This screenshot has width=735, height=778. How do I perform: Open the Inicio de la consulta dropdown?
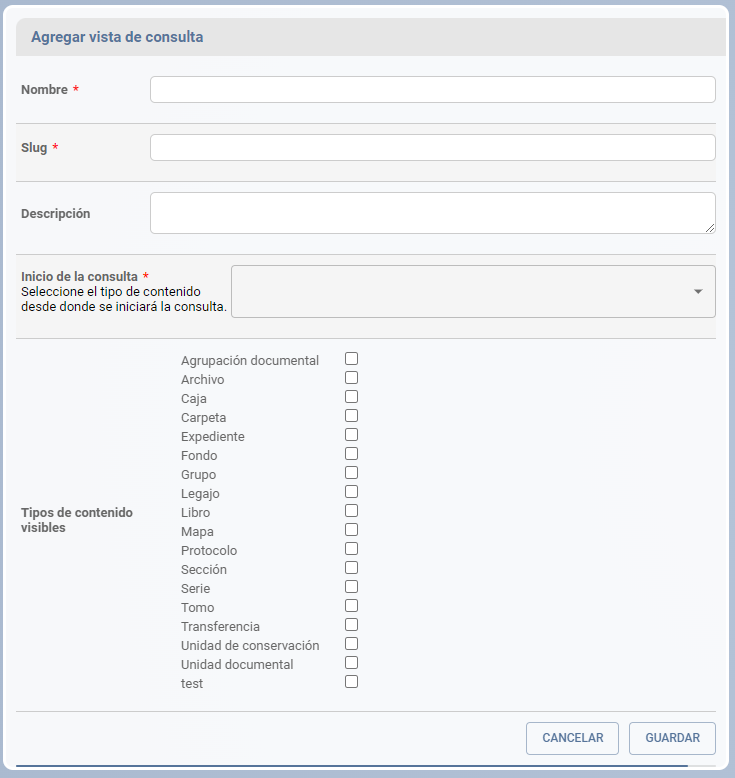[473, 291]
